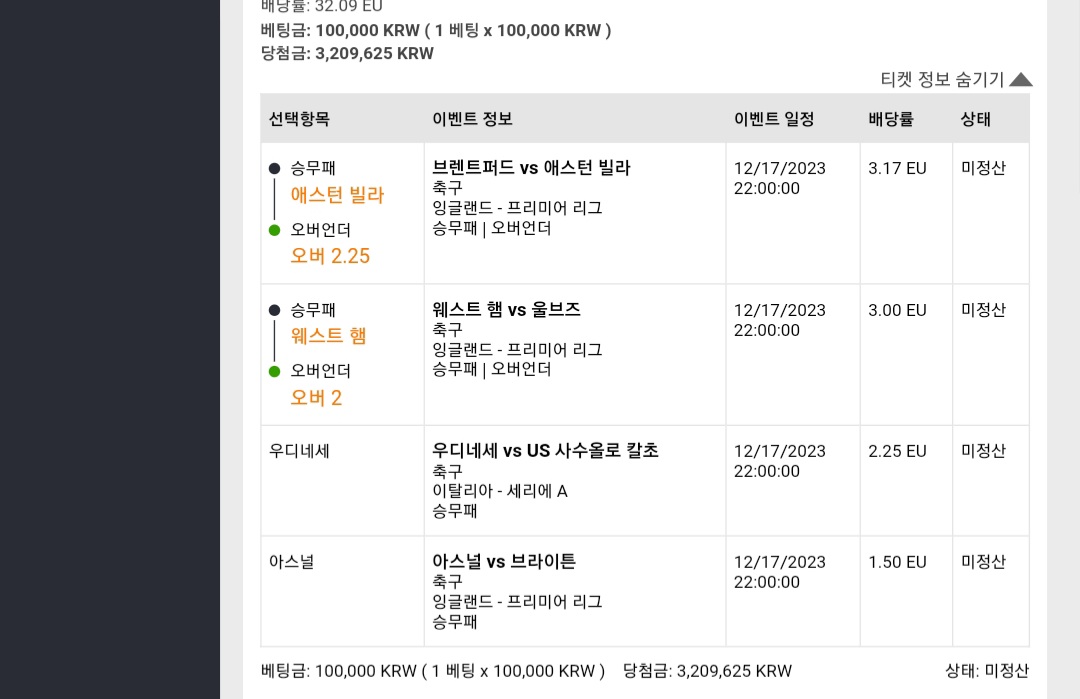
Task: Click the '배당률' column header
Action: [x=891, y=119]
